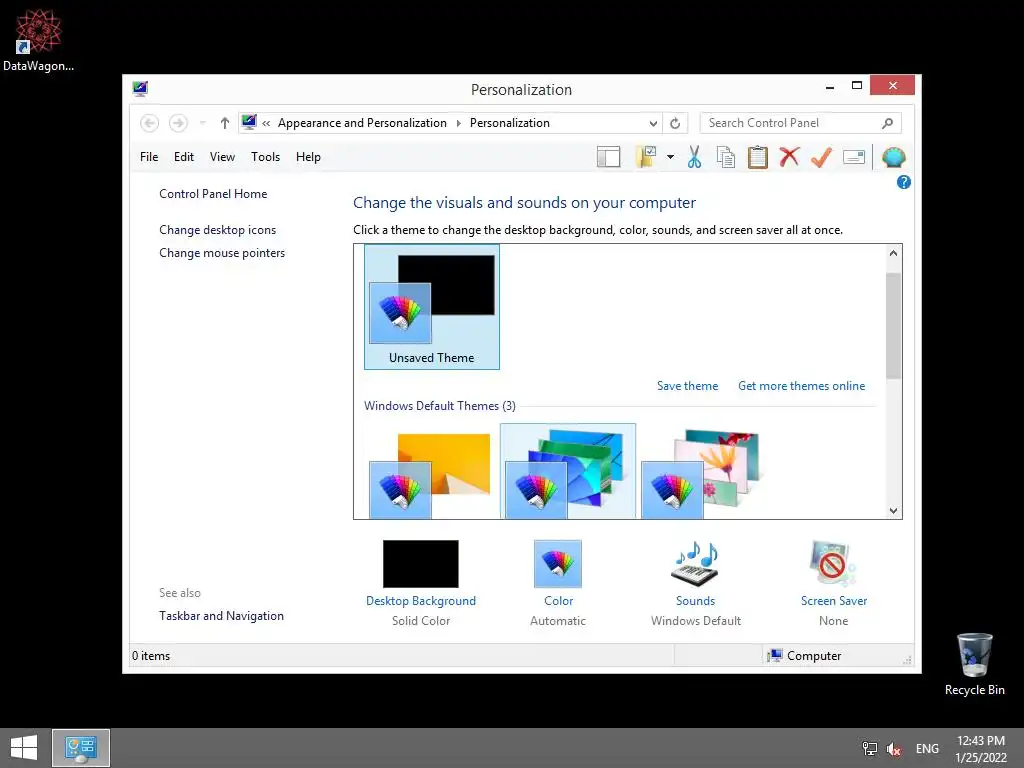
Task: Open Change desktop icons link
Action: pos(217,230)
